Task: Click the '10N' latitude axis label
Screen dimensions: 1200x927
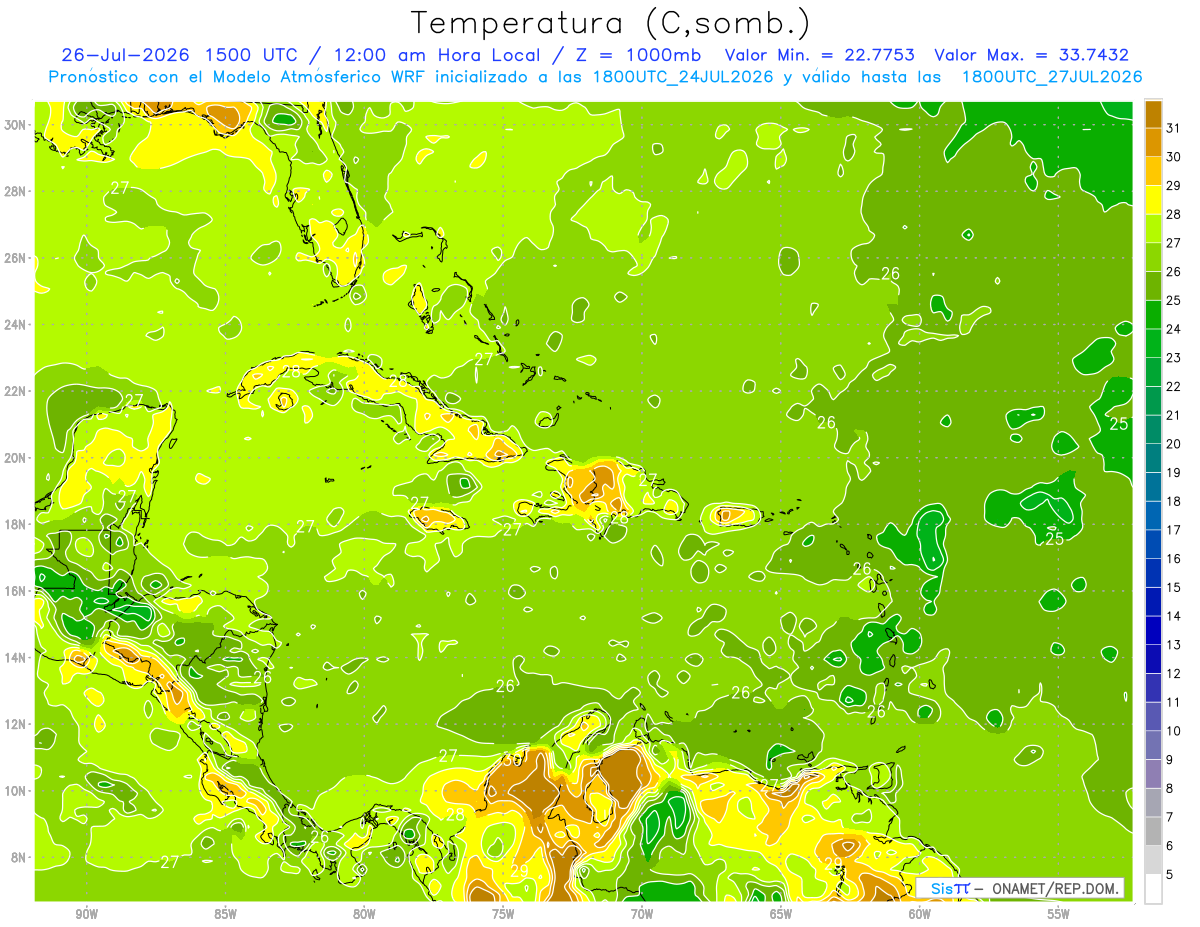Action: click(16, 791)
